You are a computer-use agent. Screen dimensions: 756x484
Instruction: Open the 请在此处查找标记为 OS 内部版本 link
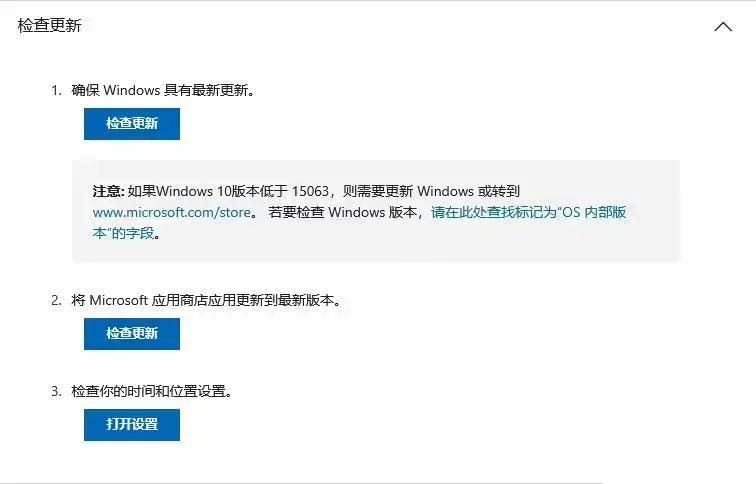(x=528, y=212)
